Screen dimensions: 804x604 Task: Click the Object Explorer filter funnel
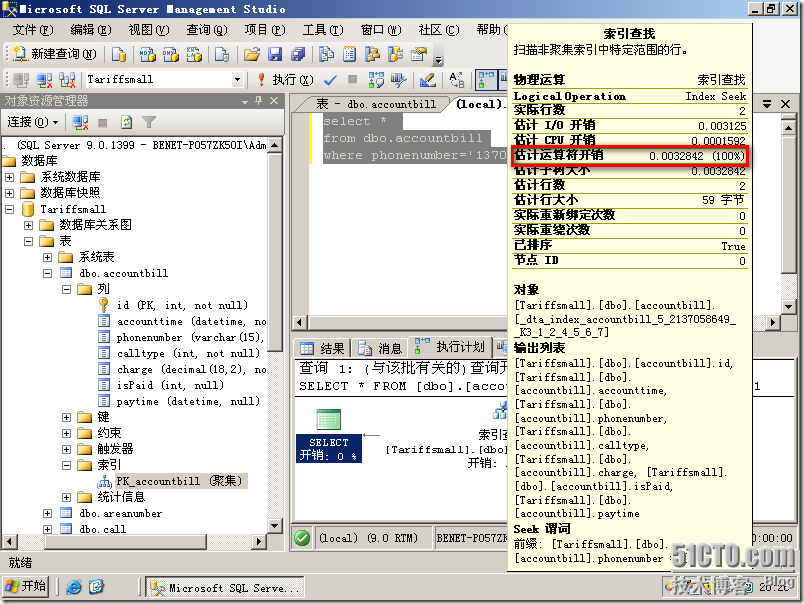(149, 122)
